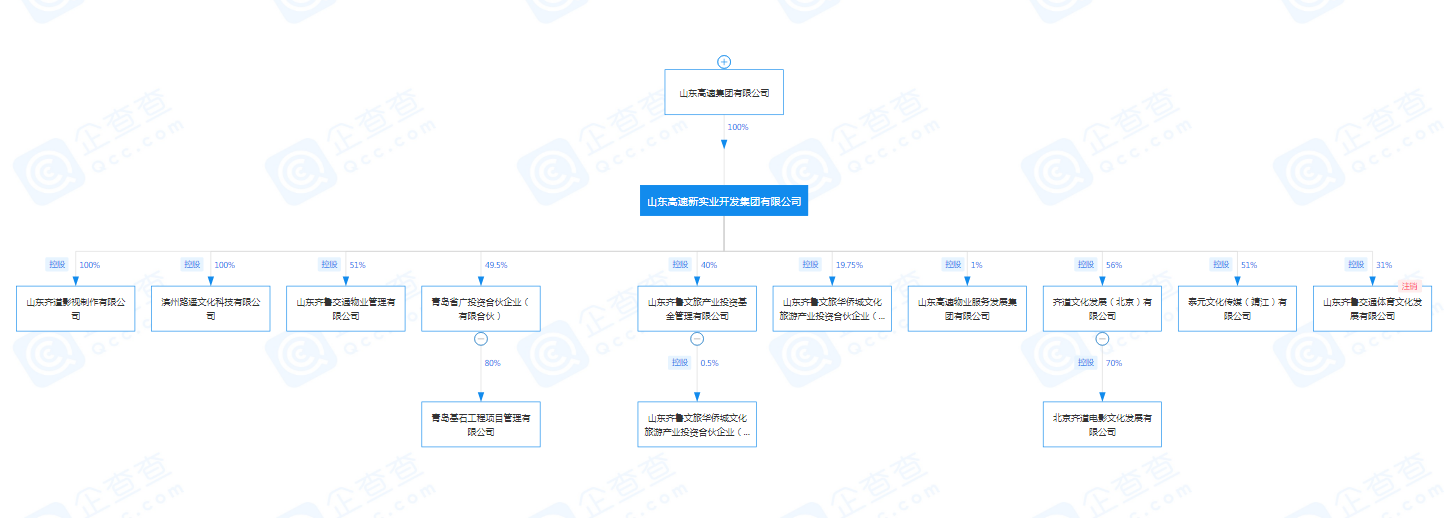Select the blue highlighted 山东高速新实业开发集团有限公司 node
The image size is (1448, 518).
(724, 201)
